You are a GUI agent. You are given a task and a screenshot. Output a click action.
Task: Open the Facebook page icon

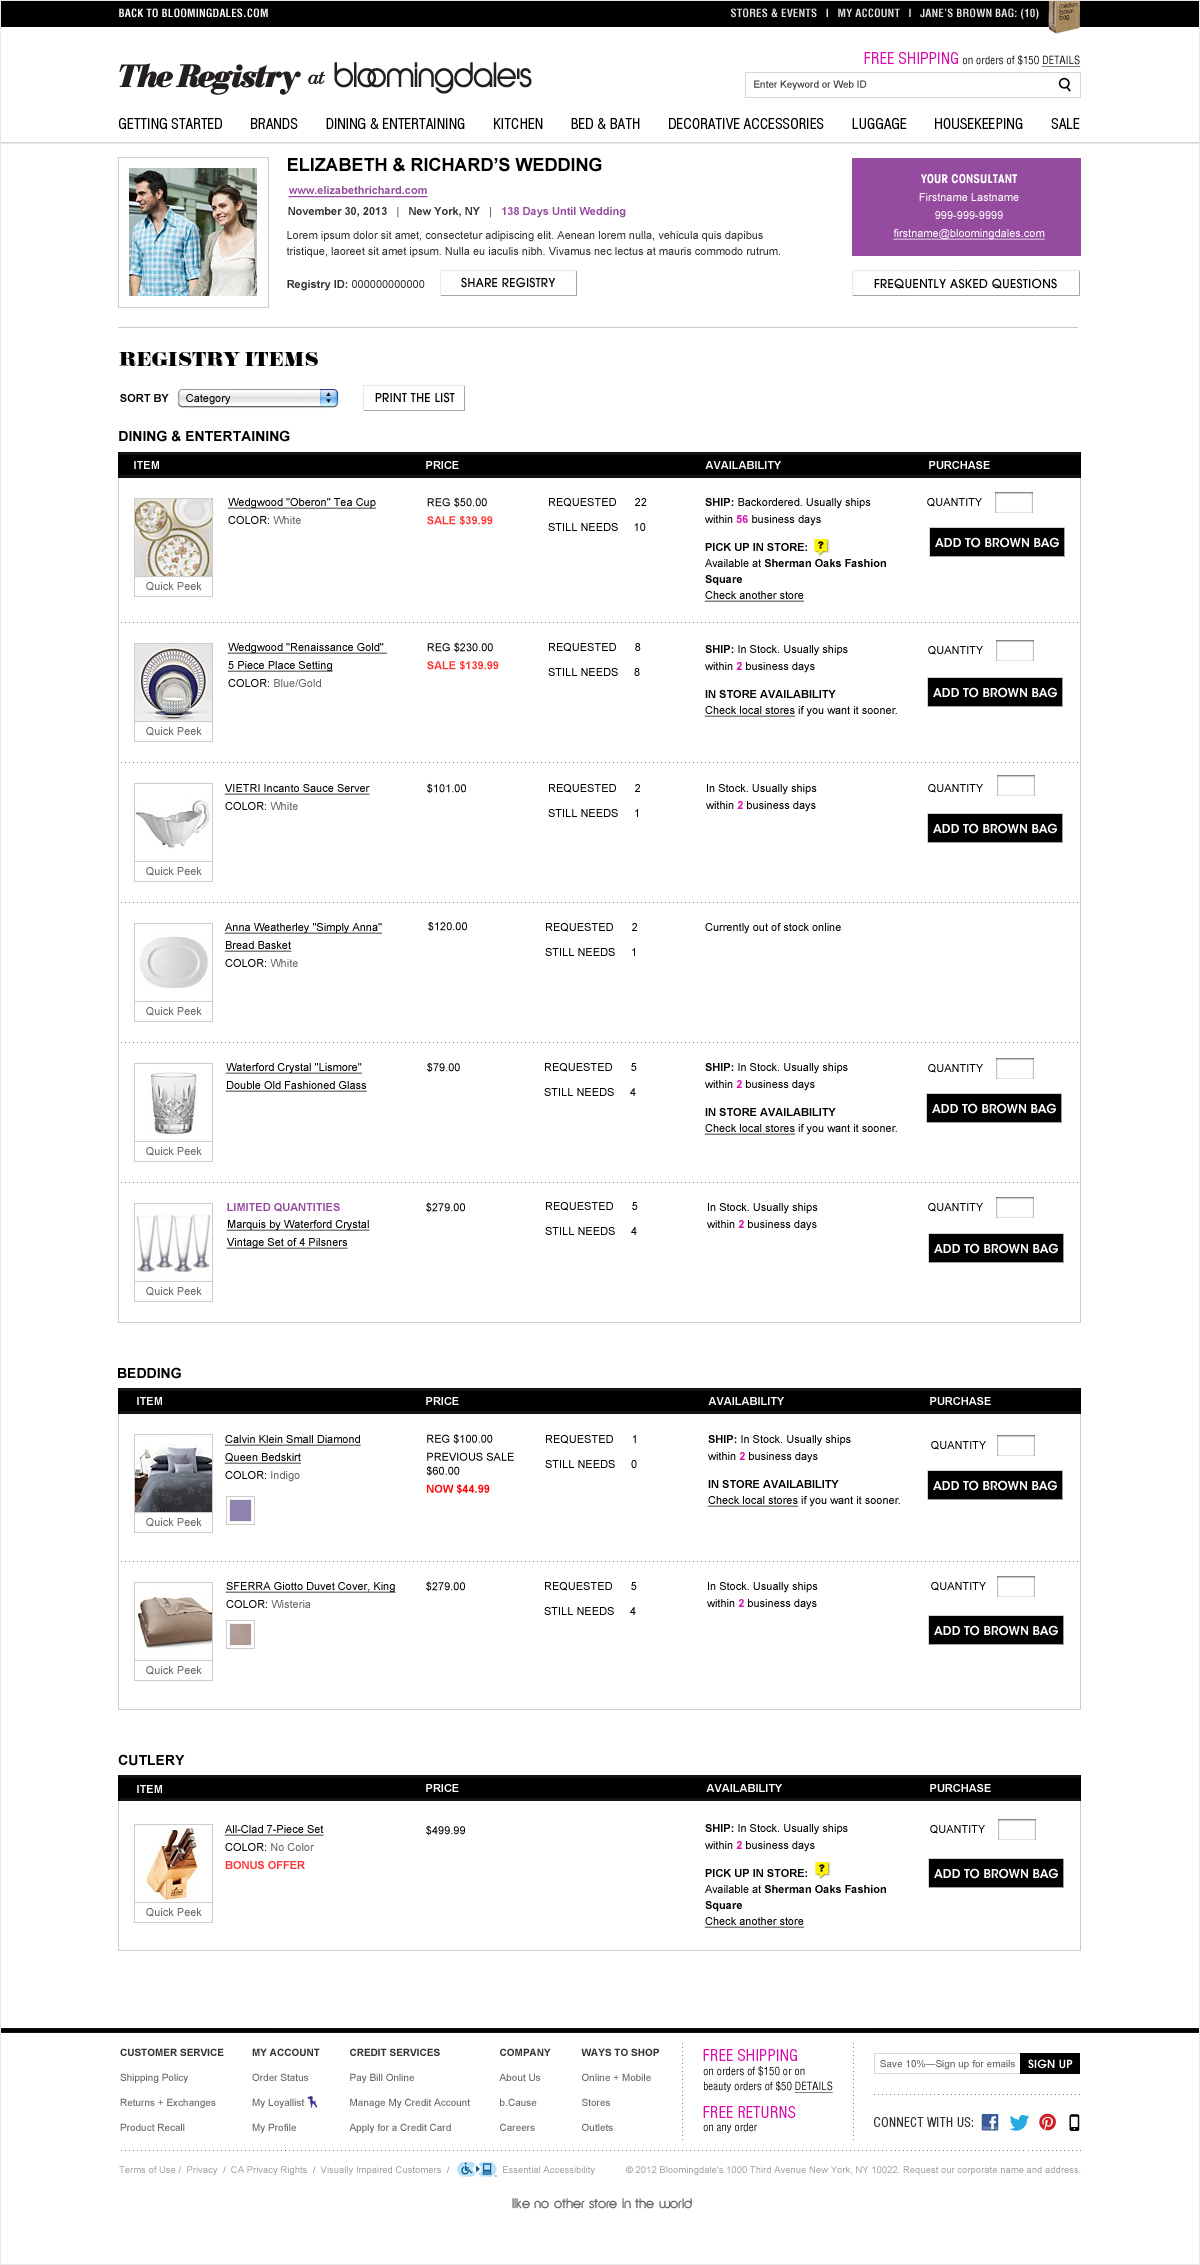coord(990,2122)
